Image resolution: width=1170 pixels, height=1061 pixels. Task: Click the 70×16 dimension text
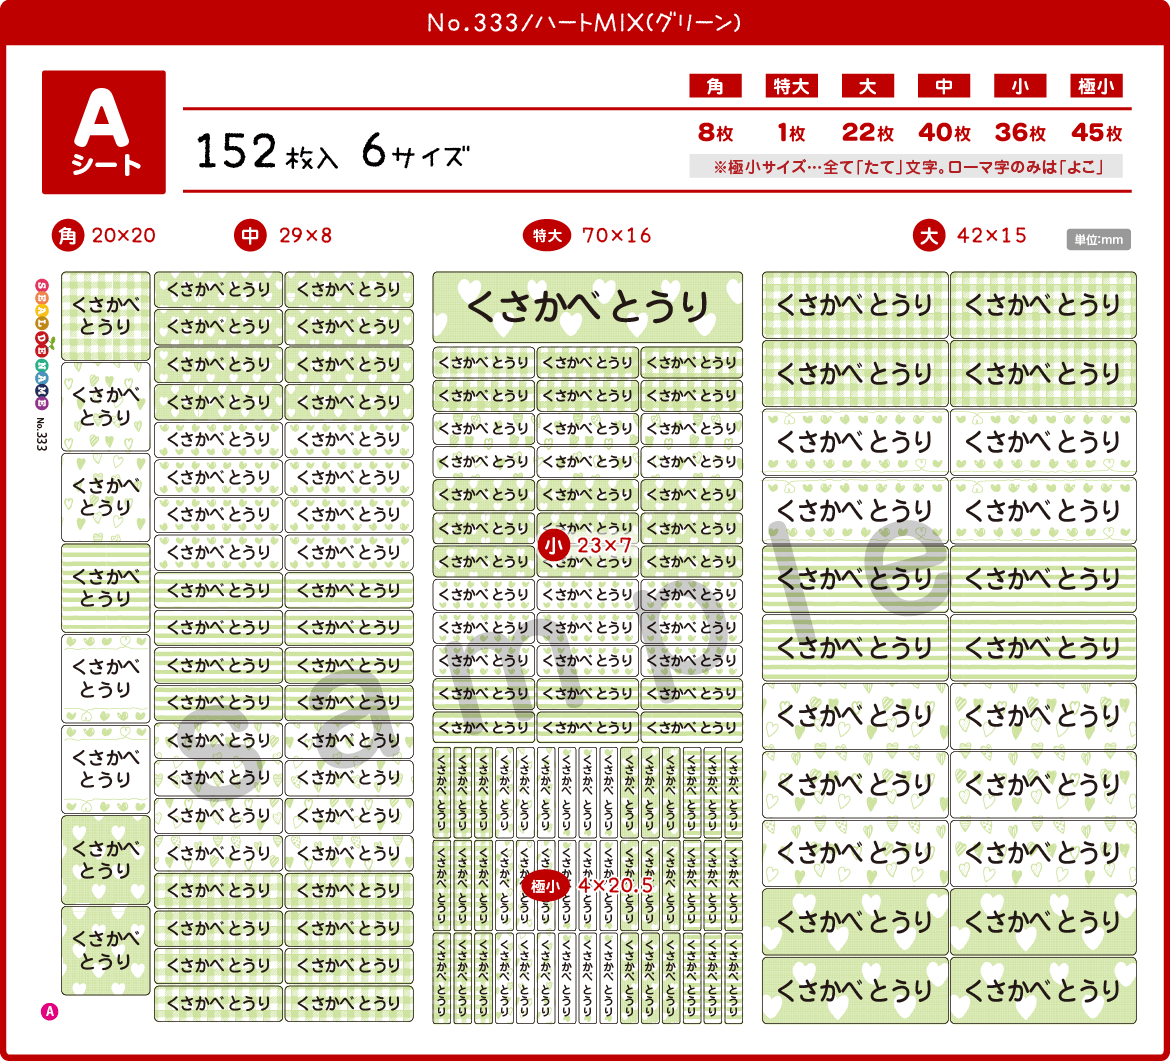(x=616, y=236)
